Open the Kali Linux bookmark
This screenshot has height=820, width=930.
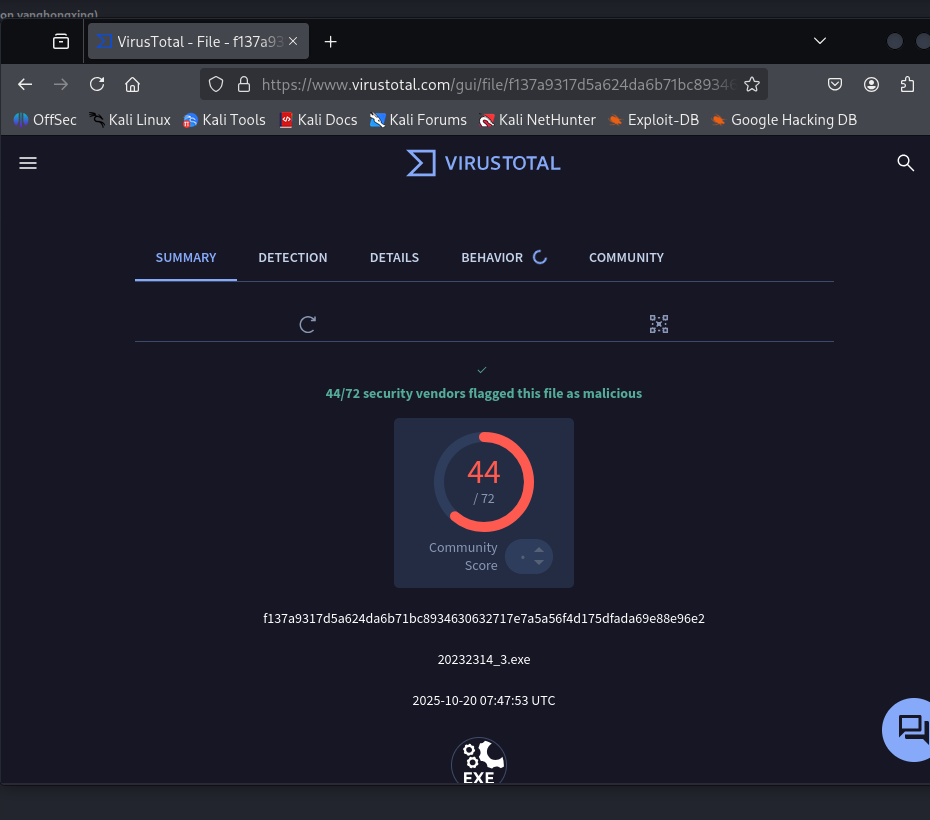point(130,120)
